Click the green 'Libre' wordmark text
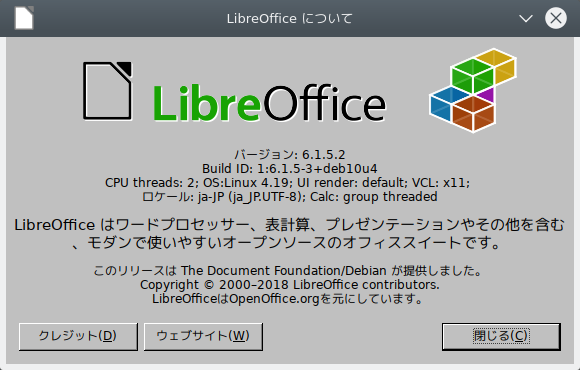 click(x=208, y=103)
